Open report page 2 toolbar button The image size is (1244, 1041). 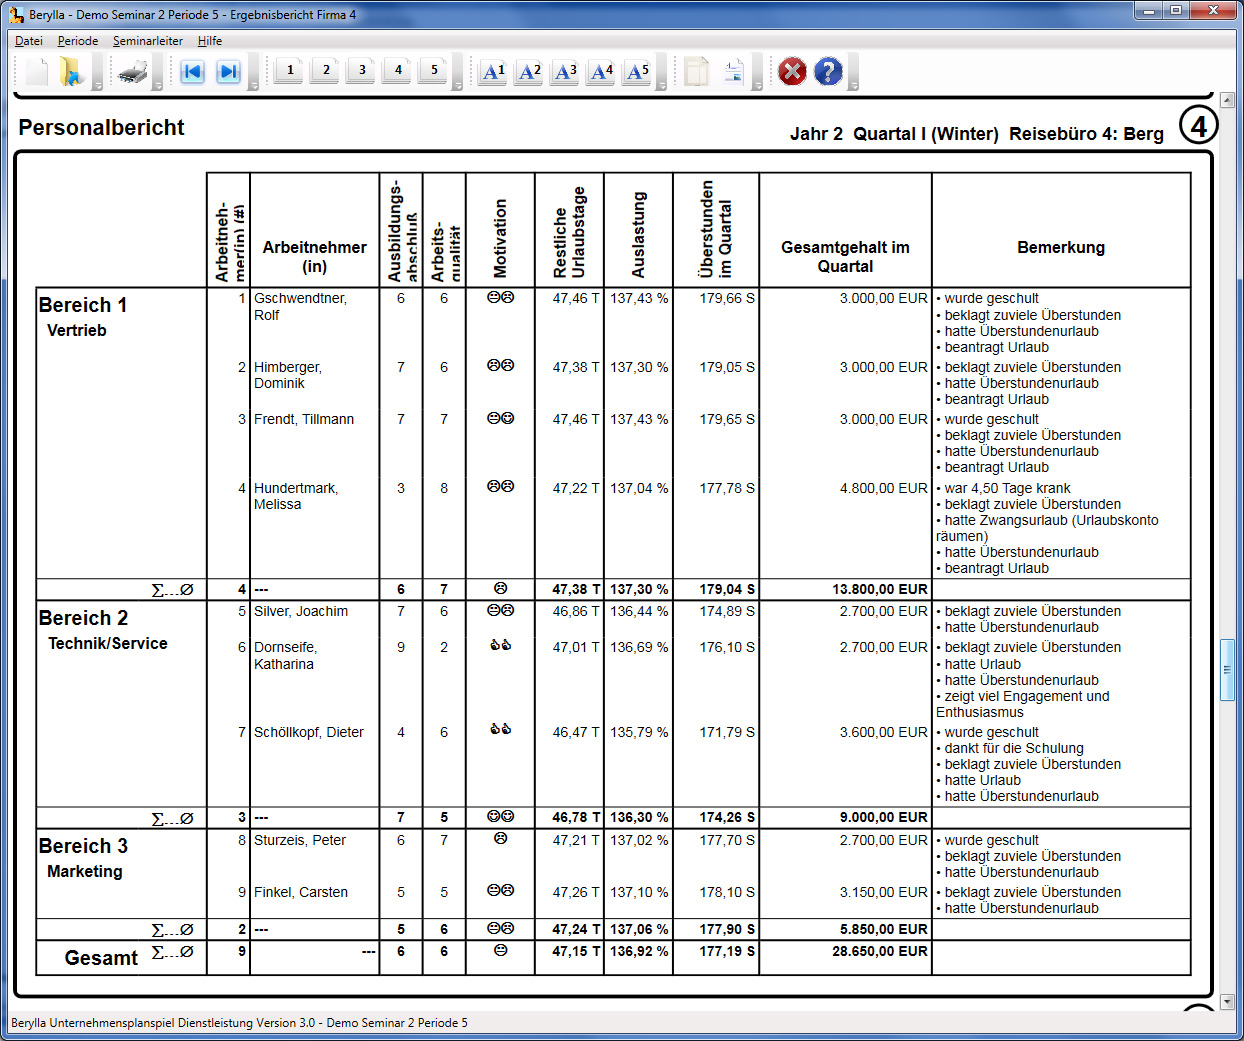coord(325,70)
